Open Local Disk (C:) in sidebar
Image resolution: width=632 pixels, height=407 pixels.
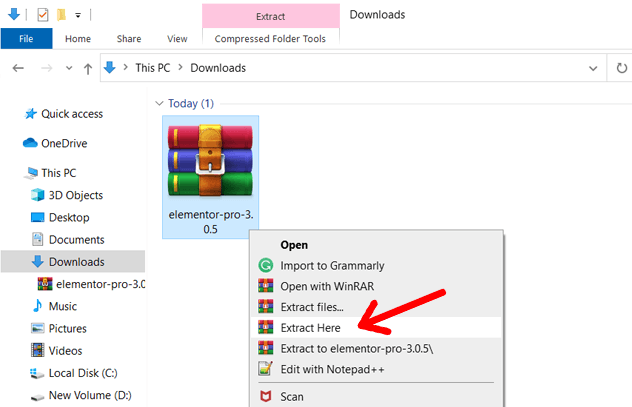point(83,373)
